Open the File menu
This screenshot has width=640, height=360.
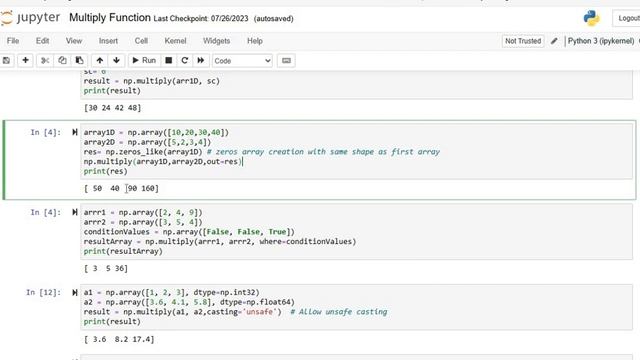pyautogui.click(x=13, y=41)
